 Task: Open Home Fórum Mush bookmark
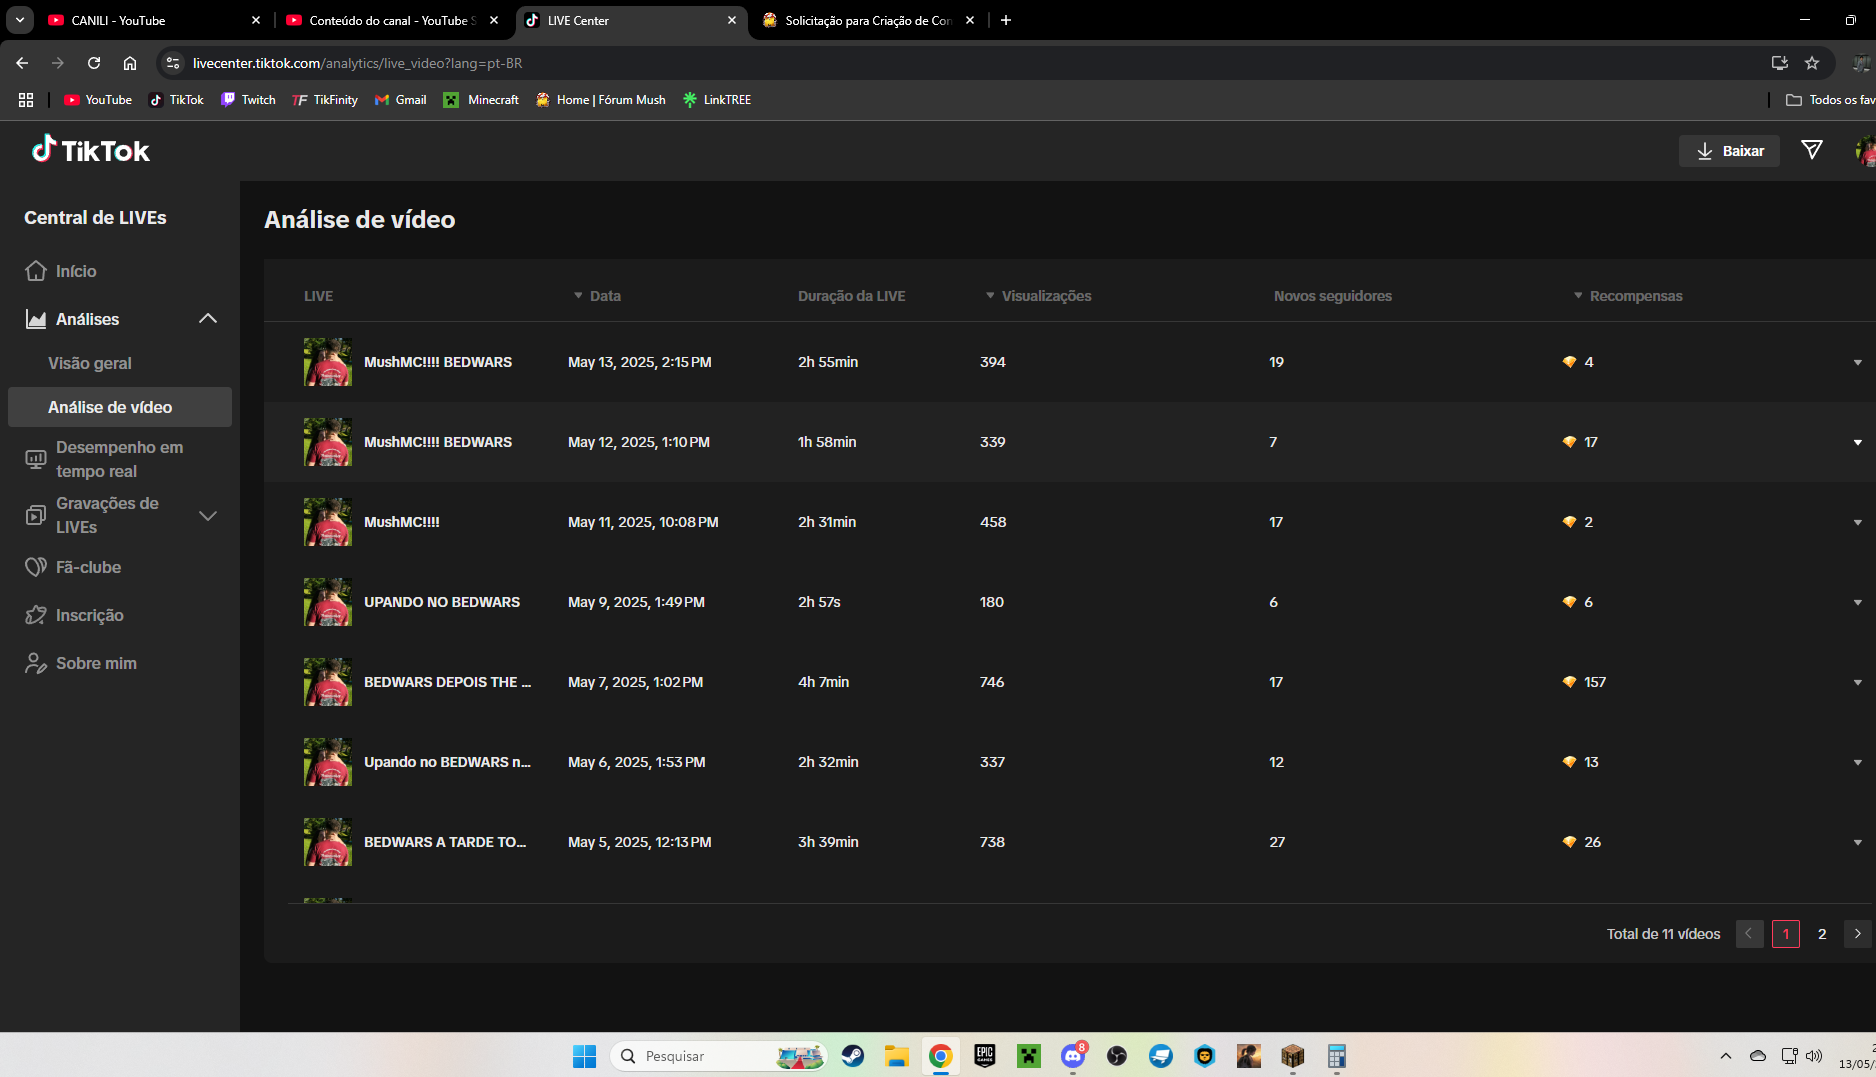coord(600,100)
